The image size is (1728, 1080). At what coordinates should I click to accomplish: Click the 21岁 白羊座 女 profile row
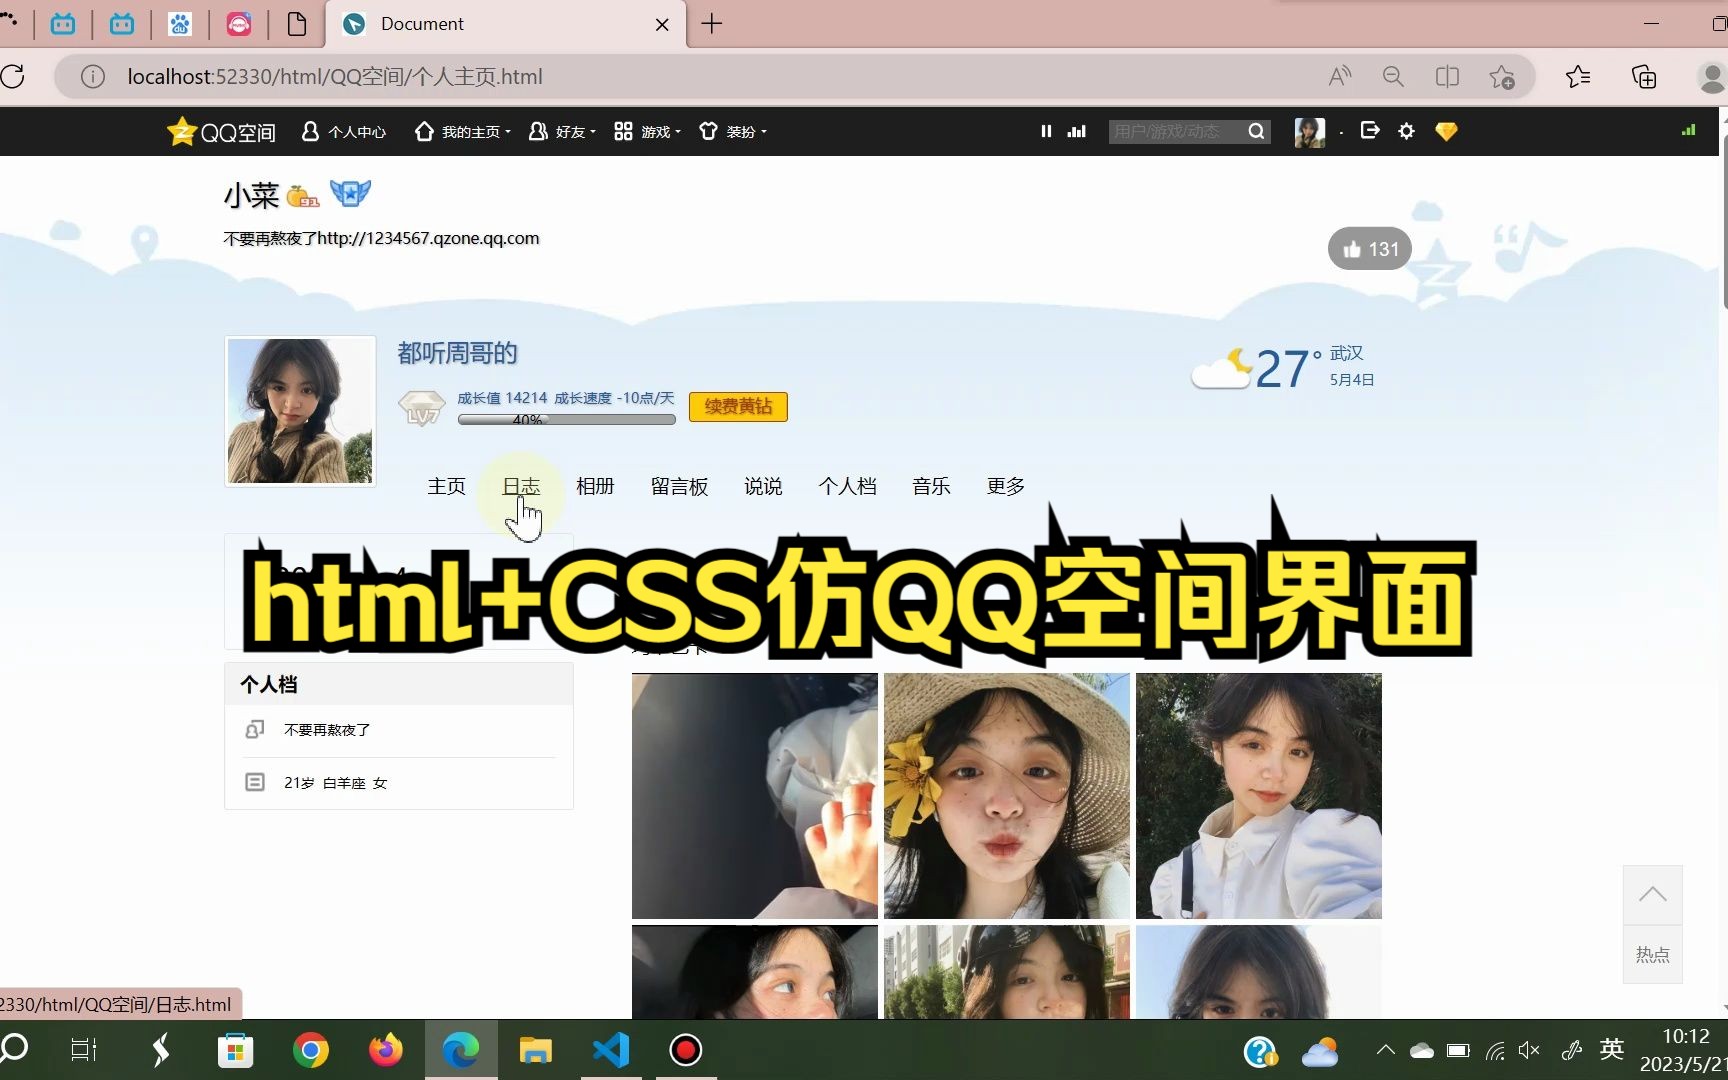coord(399,783)
